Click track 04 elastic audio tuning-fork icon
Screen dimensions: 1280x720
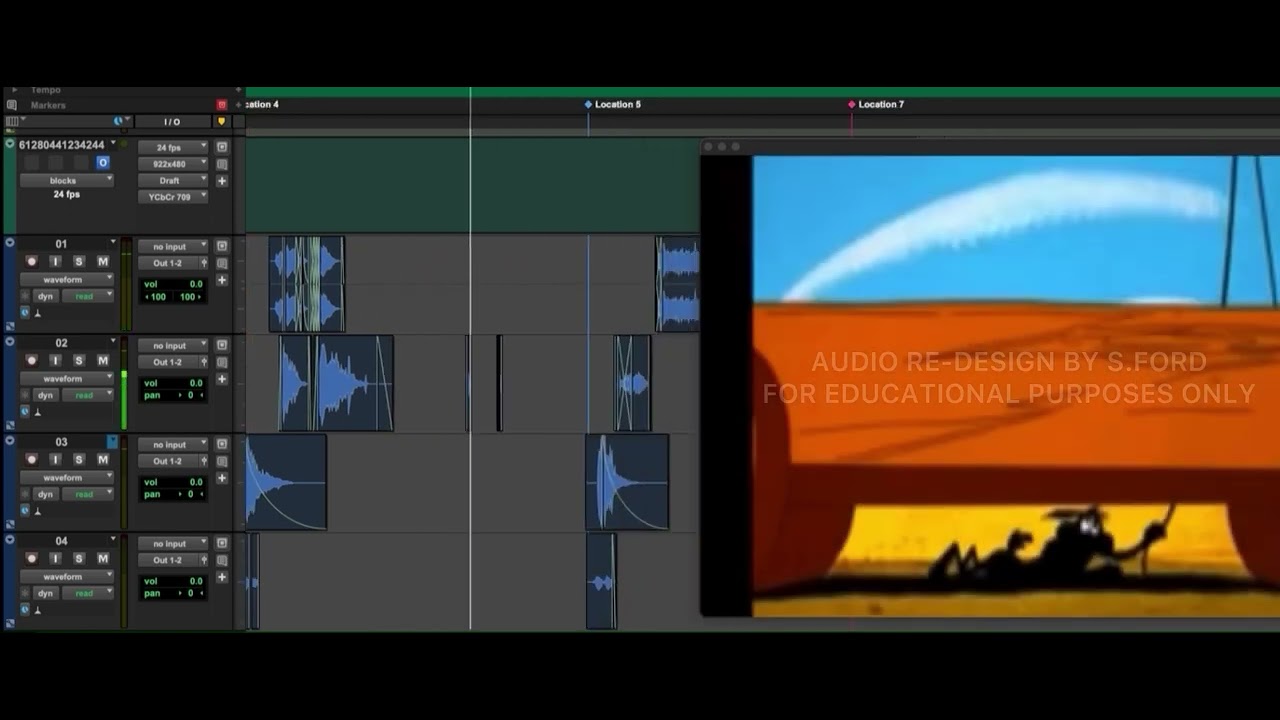38,610
